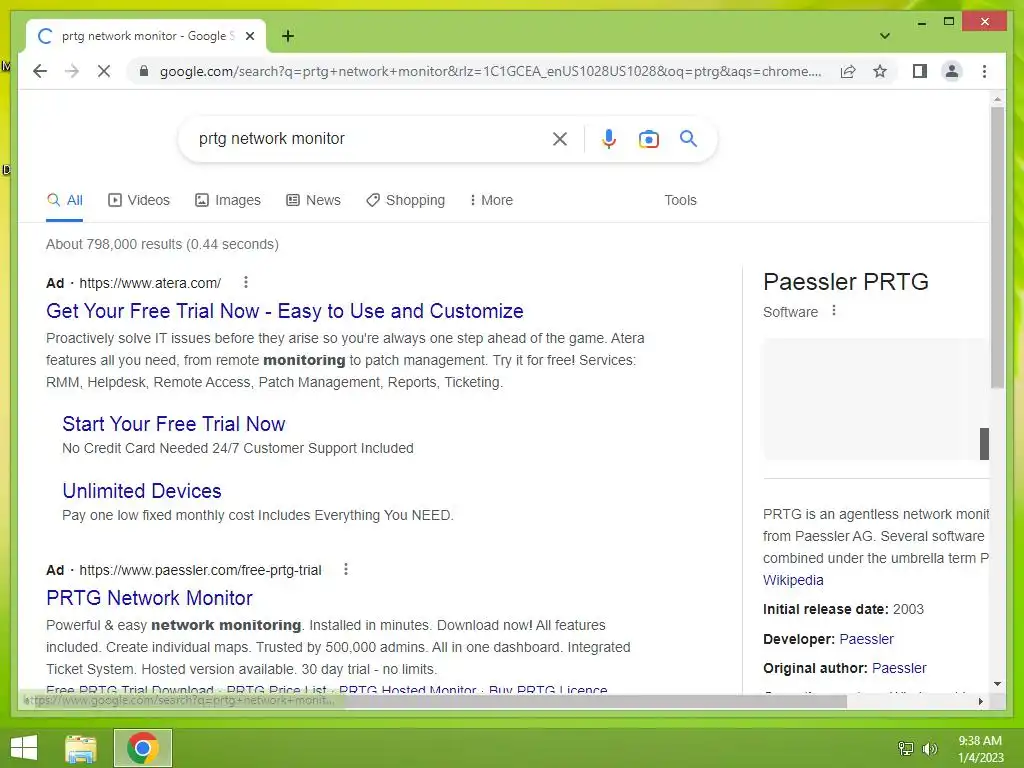The image size is (1024, 768).
Task: Switch to Videos results
Action: tap(138, 200)
